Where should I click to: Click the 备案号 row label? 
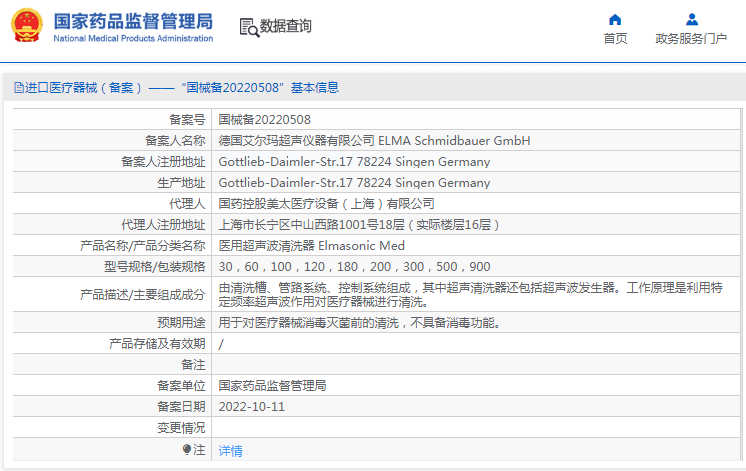pyautogui.click(x=187, y=119)
